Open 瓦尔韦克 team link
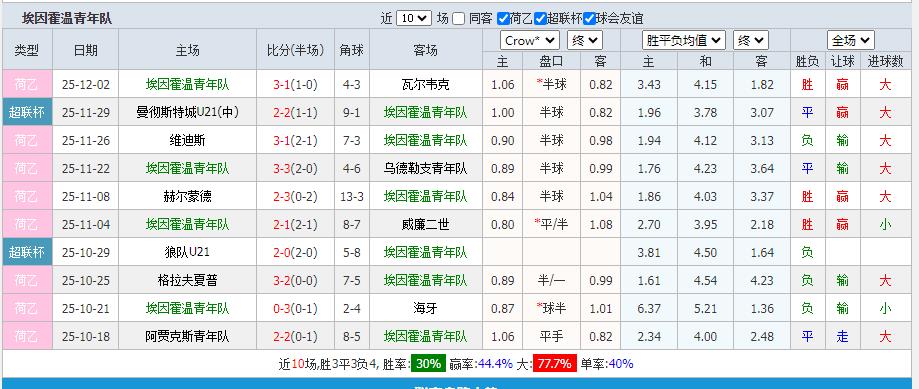The height and width of the screenshot is (389, 919). tap(426, 84)
